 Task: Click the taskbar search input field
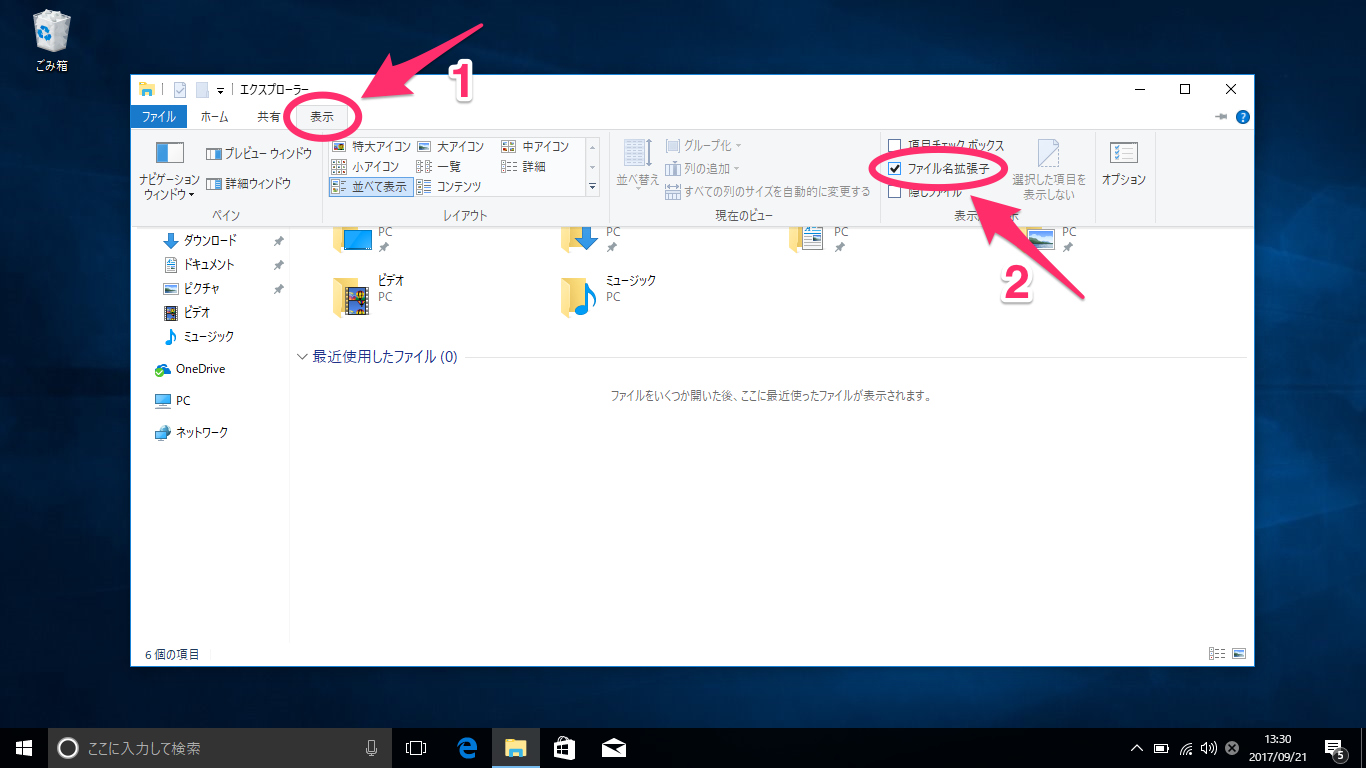coord(200,747)
